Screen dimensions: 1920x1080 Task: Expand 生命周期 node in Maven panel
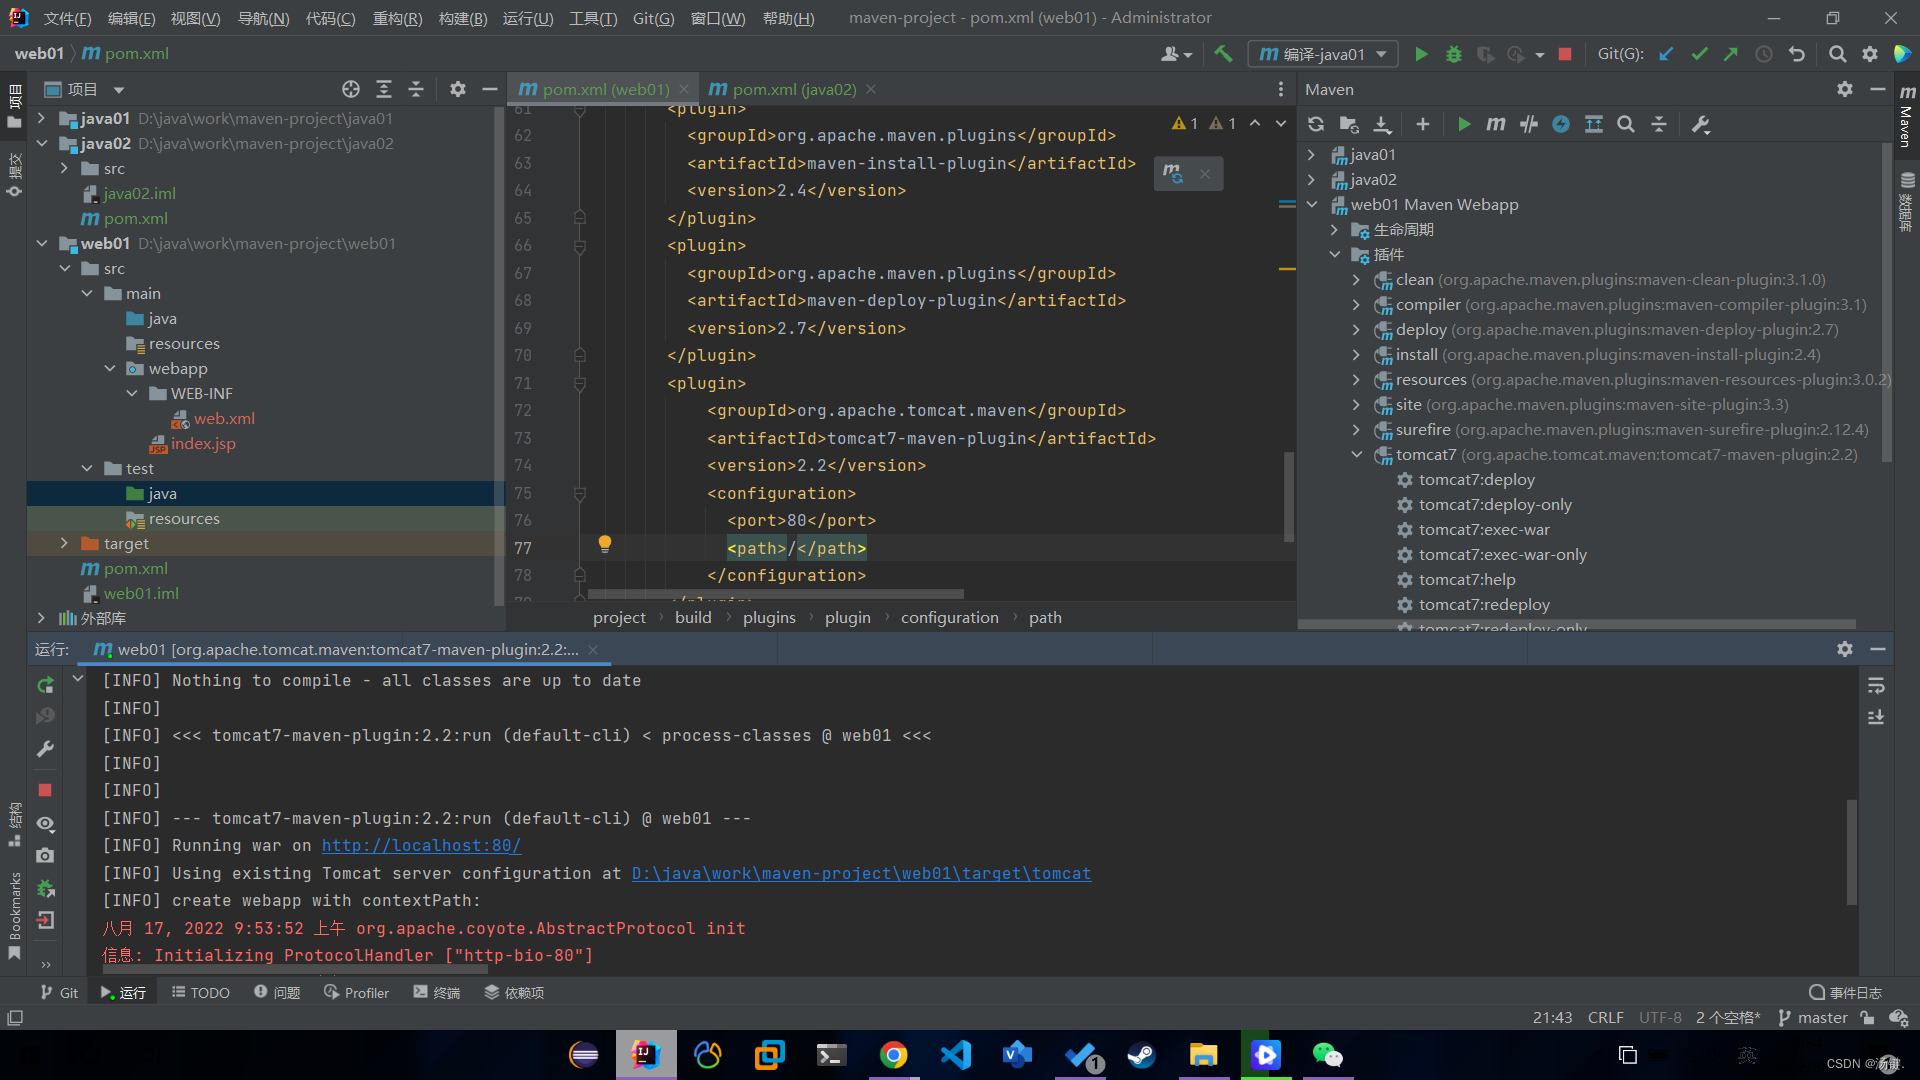tap(1334, 230)
